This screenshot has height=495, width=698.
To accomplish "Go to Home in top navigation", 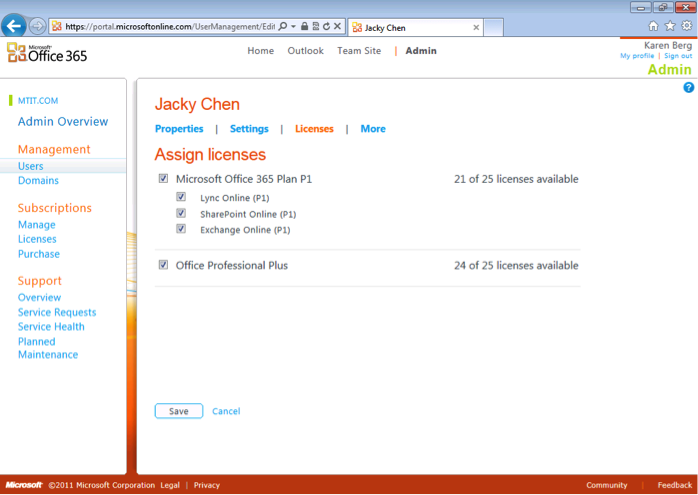I will [x=260, y=51].
